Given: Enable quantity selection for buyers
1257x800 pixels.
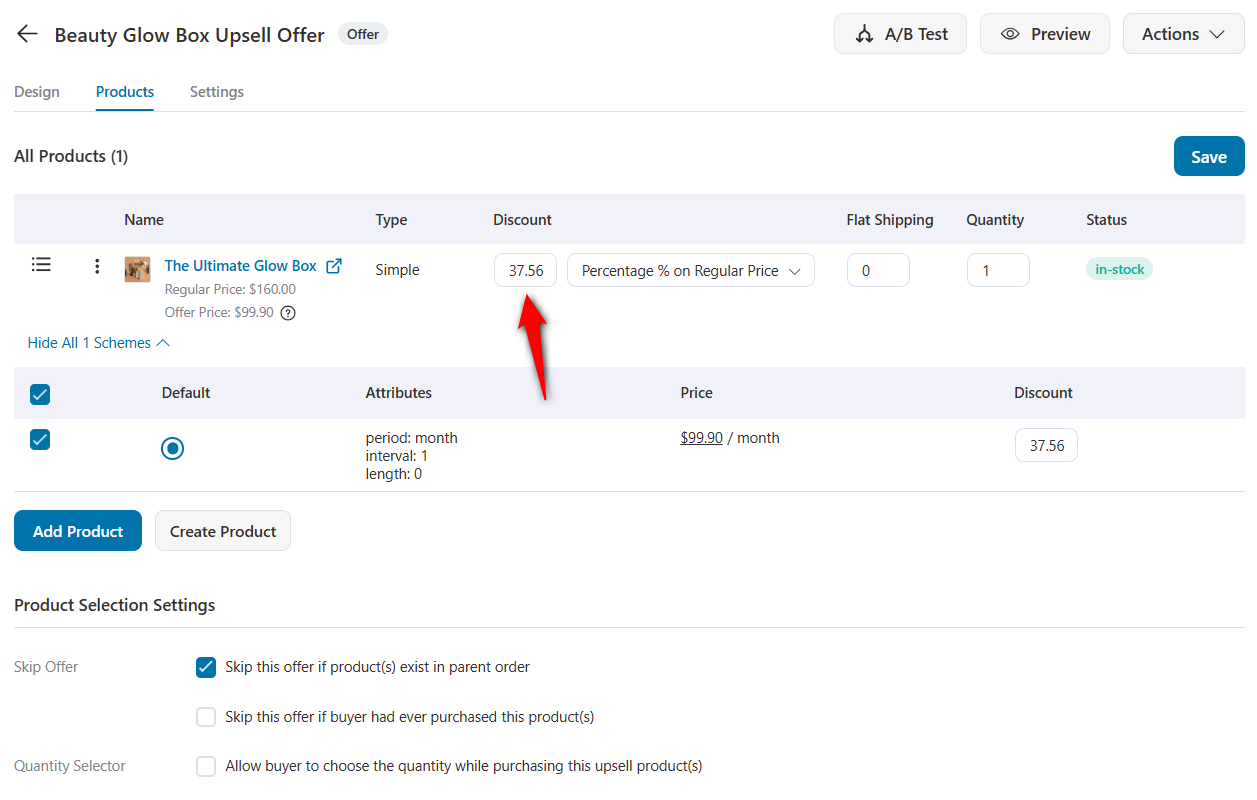Looking at the screenshot, I should pyautogui.click(x=206, y=766).
